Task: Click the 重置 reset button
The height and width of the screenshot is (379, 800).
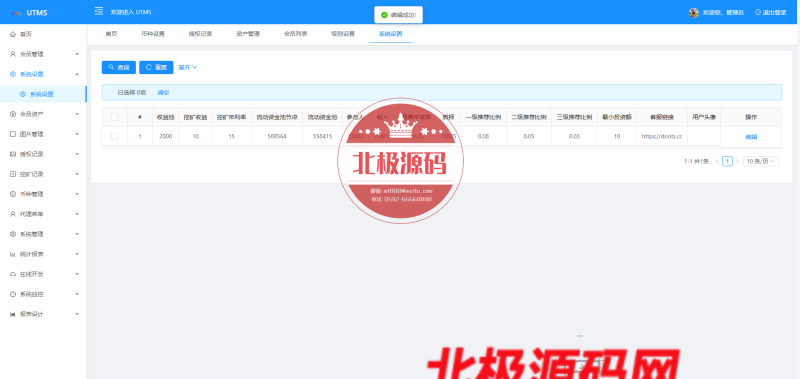Action: coord(156,67)
